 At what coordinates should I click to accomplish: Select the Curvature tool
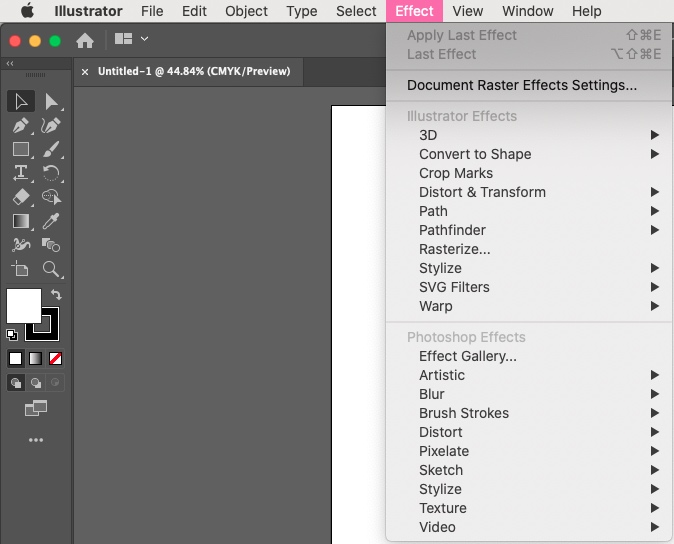51,125
